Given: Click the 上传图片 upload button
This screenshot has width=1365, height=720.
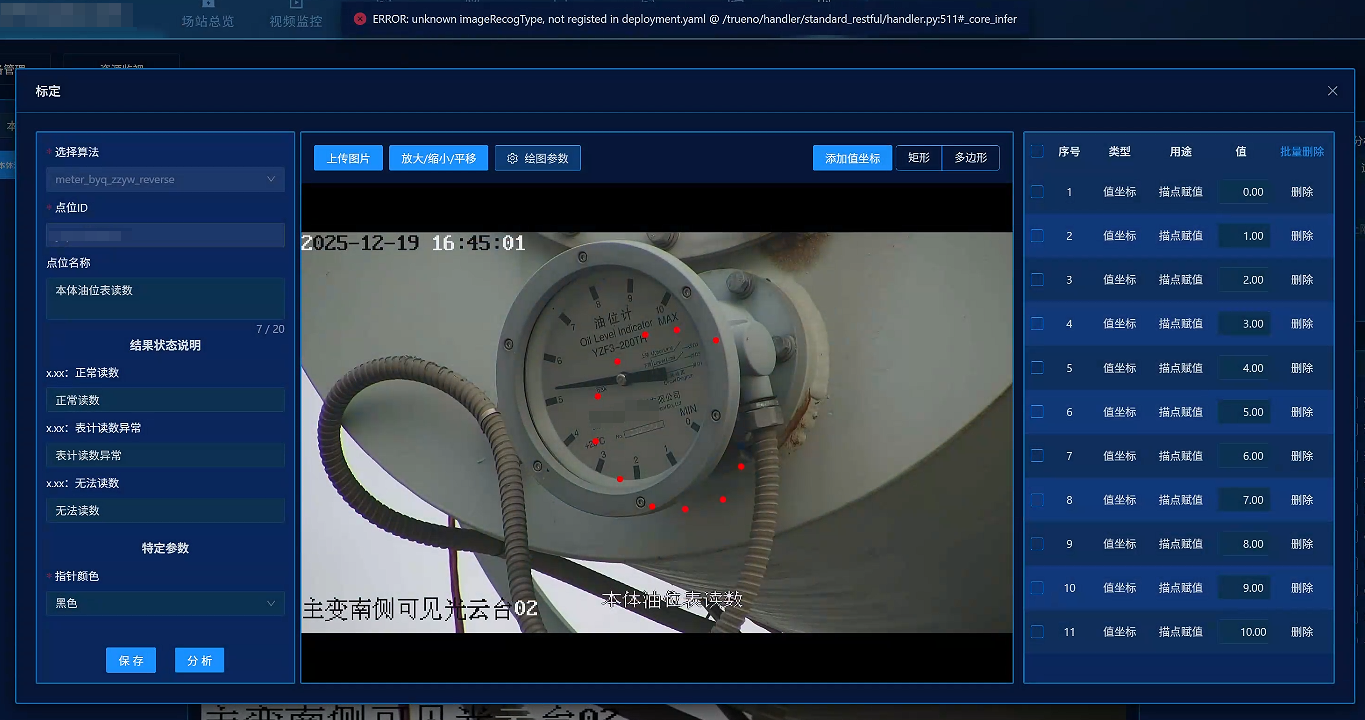Looking at the screenshot, I should click(348, 158).
